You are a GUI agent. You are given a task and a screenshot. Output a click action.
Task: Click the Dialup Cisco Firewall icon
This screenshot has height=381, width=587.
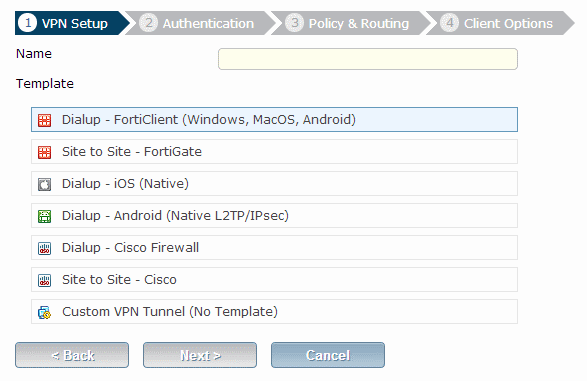pos(44,248)
